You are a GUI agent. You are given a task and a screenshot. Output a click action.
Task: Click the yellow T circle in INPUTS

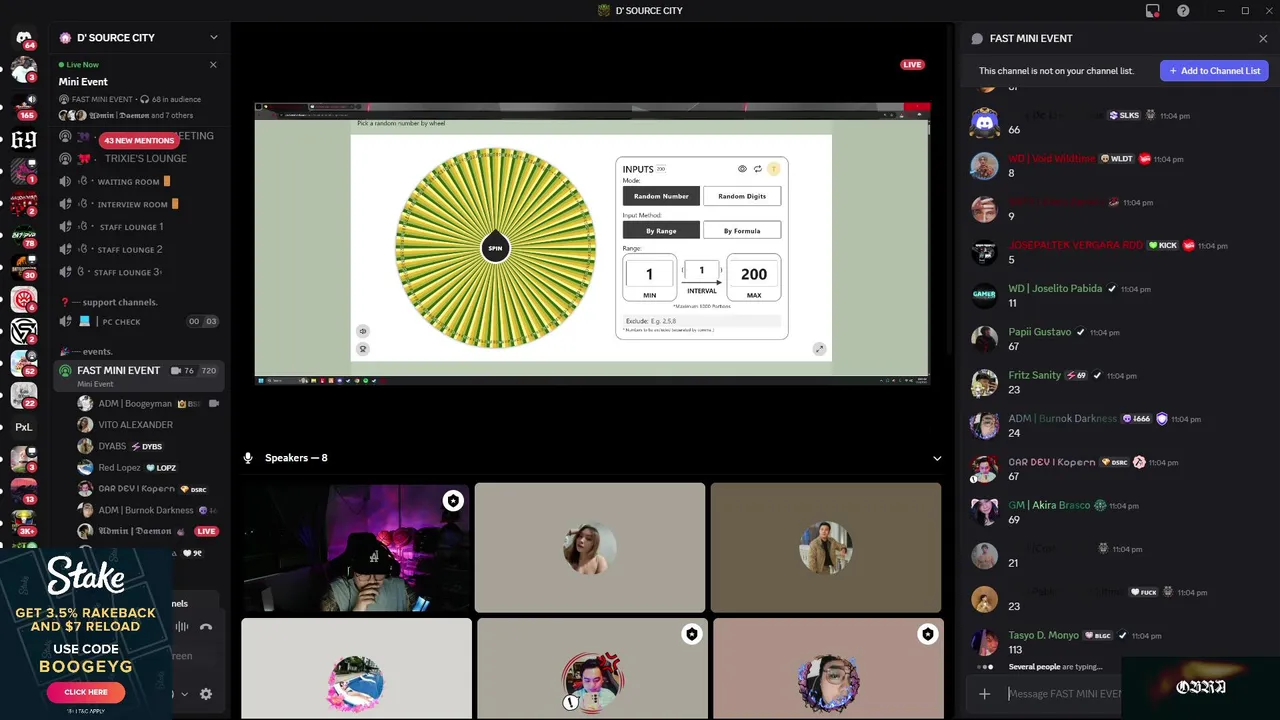click(773, 169)
